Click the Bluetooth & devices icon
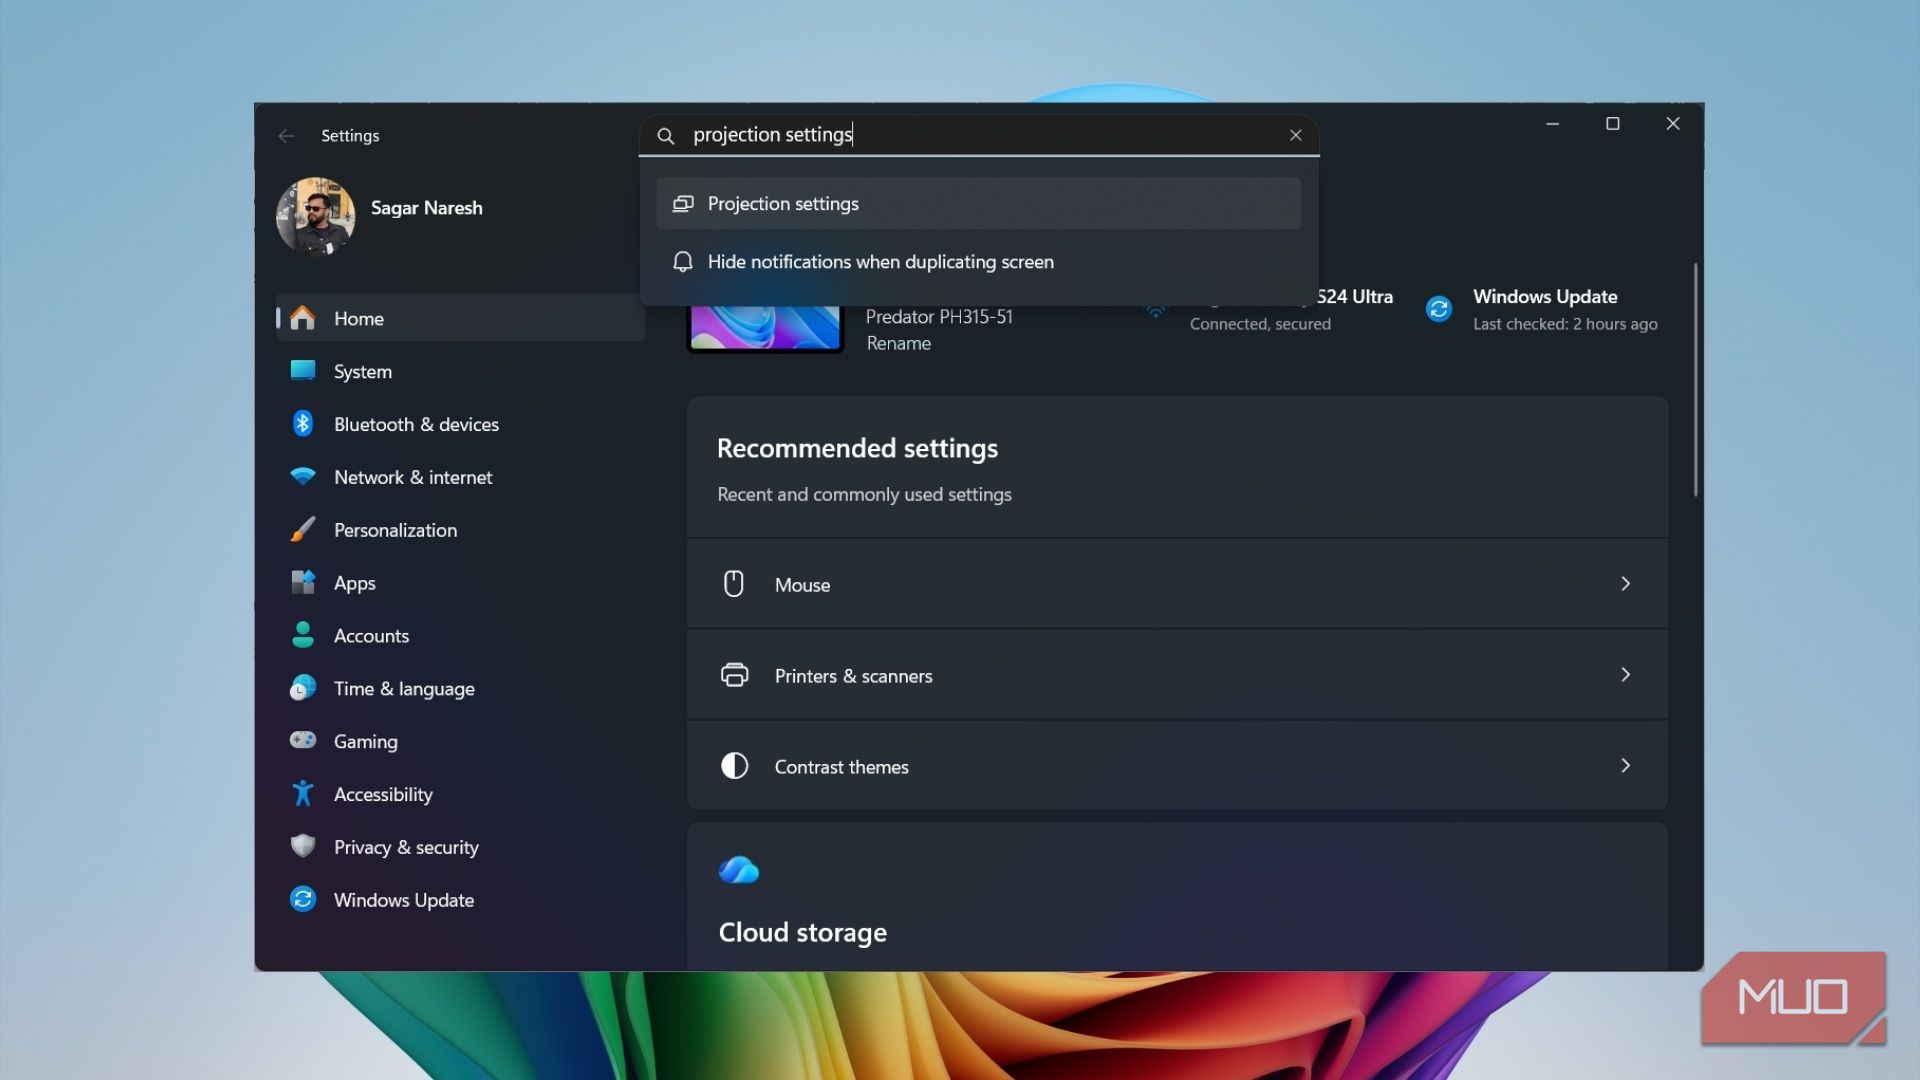 303,424
